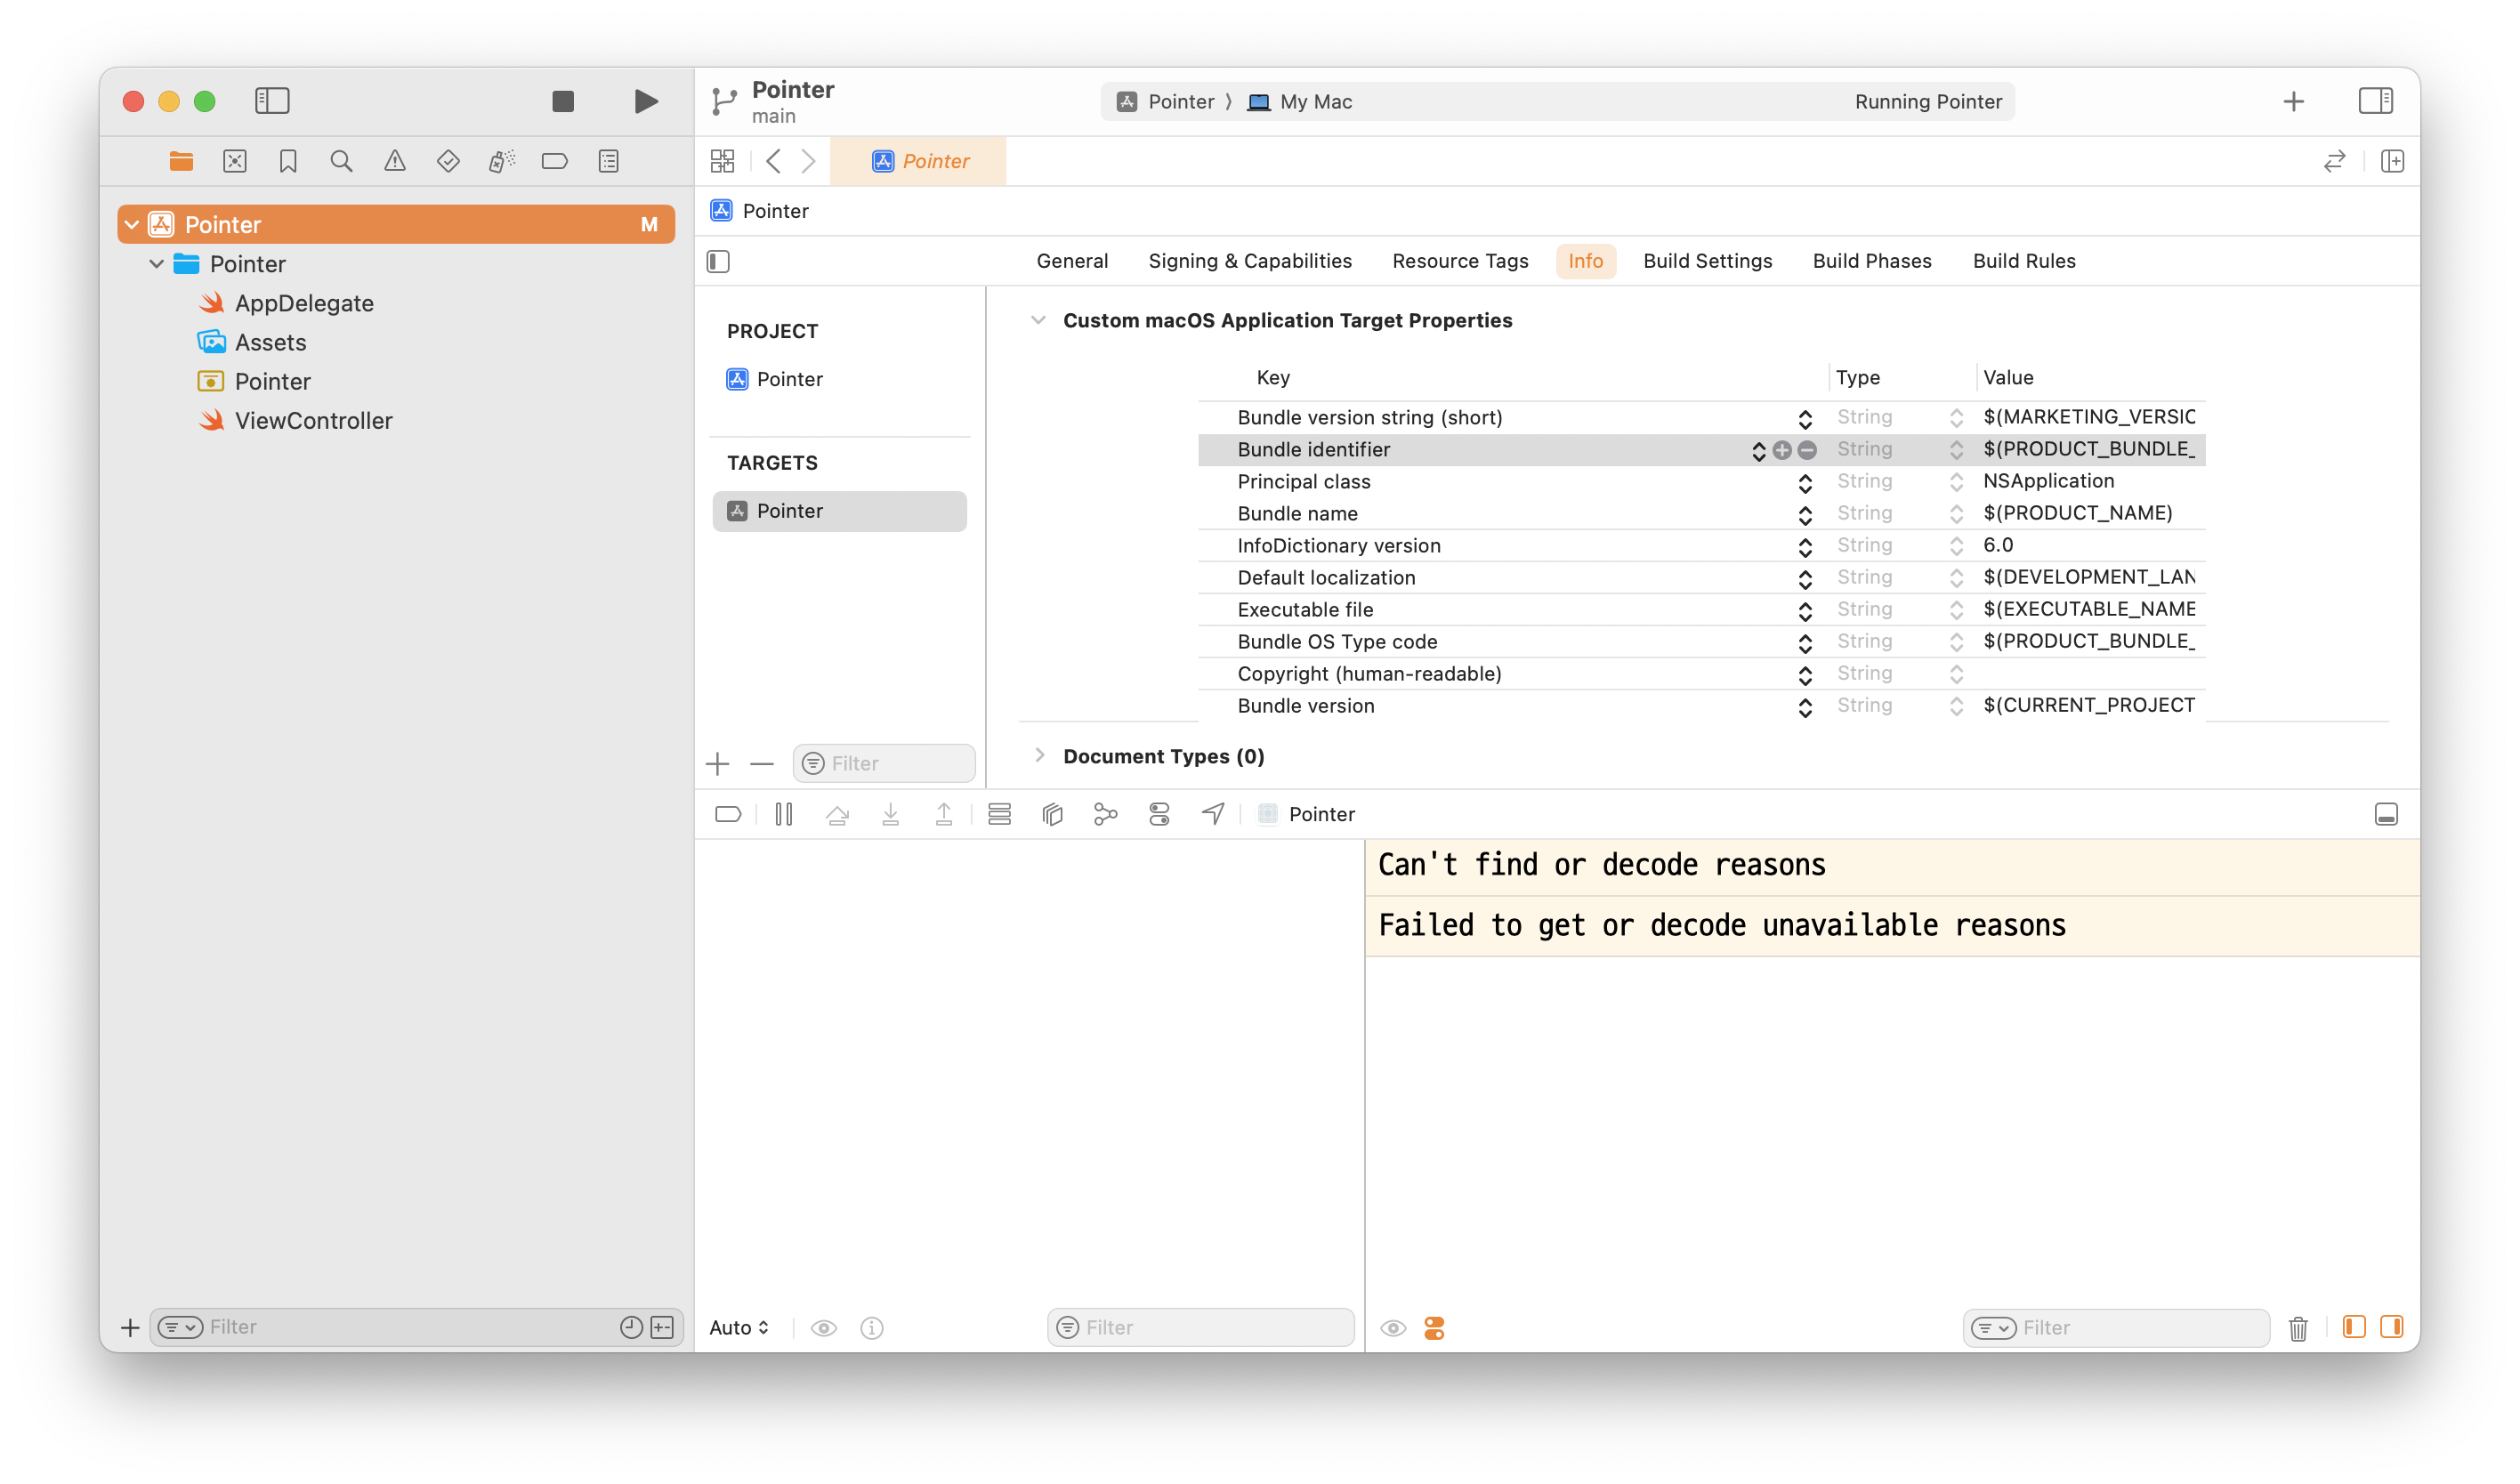Open the Source Control navigator icon
Image resolution: width=2520 pixels, height=1484 pixels.
[235, 161]
